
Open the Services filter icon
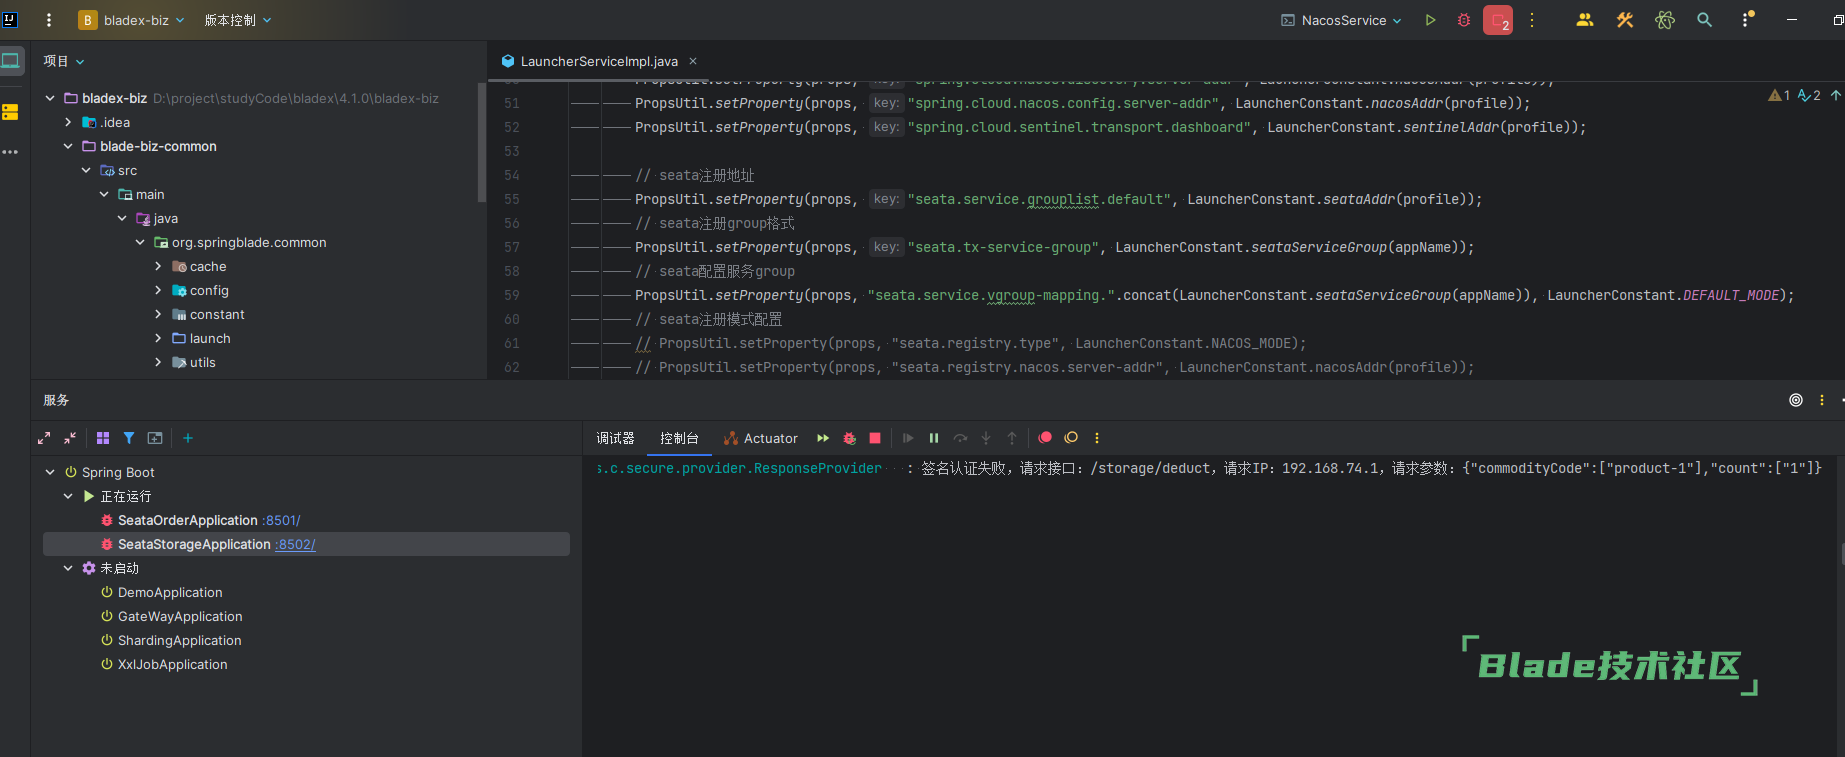[x=129, y=438]
